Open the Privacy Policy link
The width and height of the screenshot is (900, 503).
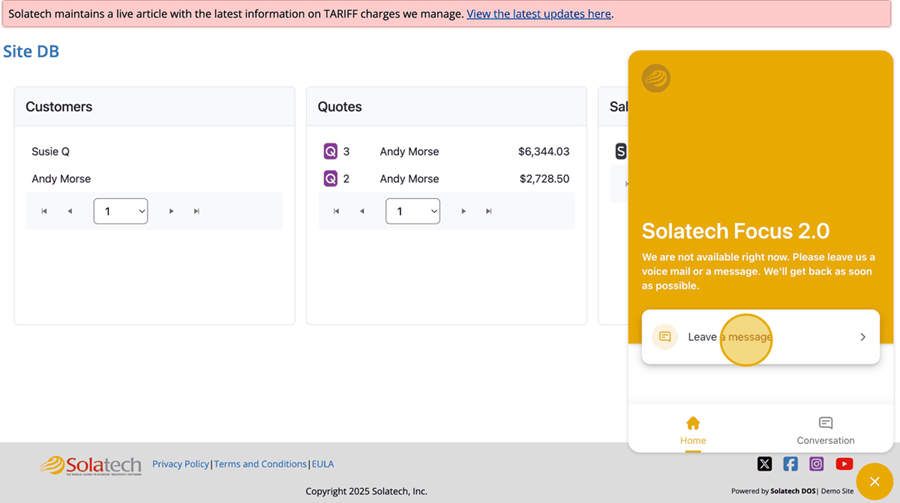(x=180, y=464)
